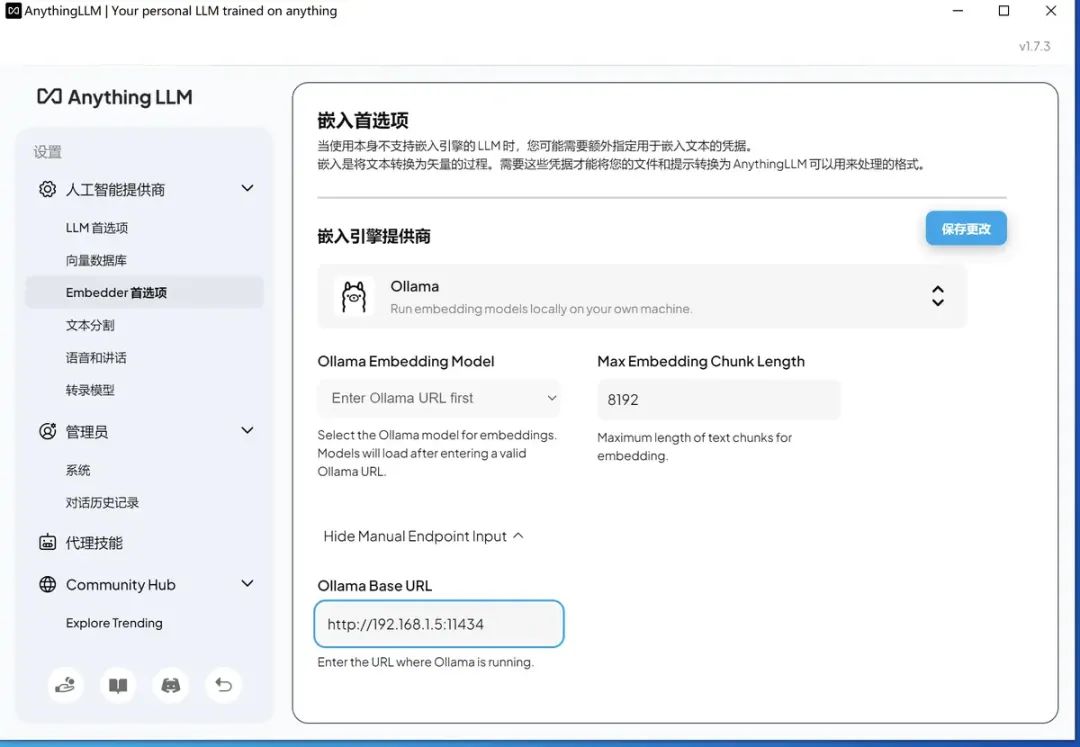Open 系统 under 管理员
The image size is (1080, 747).
pyautogui.click(x=78, y=470)
